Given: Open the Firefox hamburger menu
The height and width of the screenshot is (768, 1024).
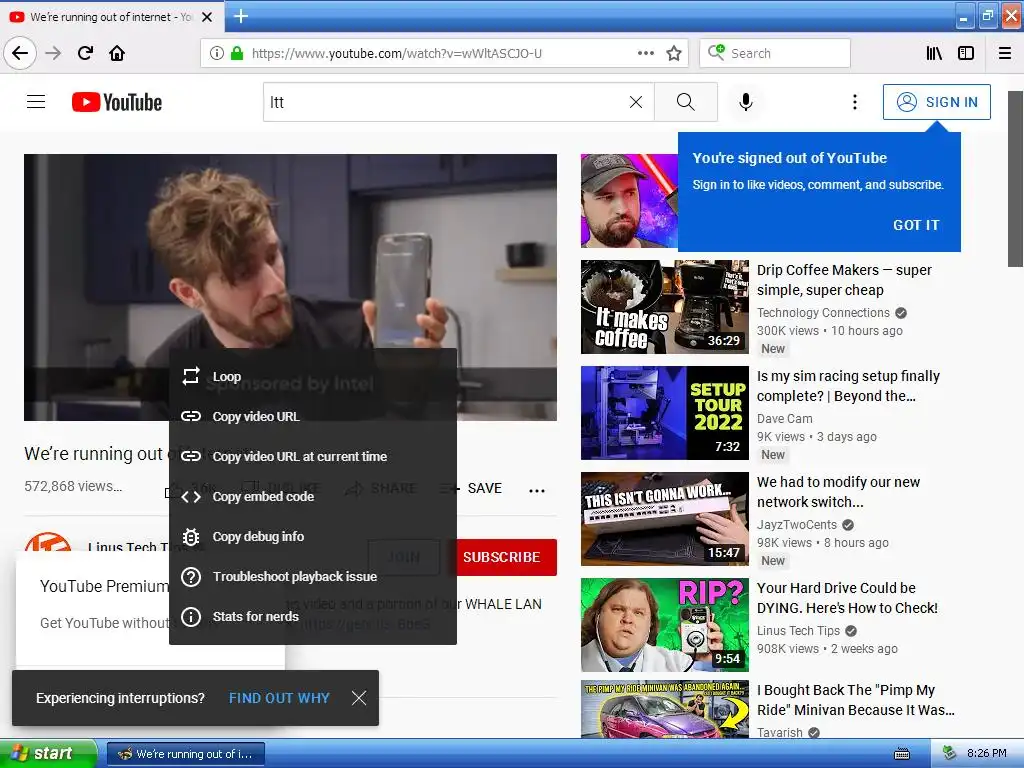Looking at the screenshot, I should [1005, 53].
